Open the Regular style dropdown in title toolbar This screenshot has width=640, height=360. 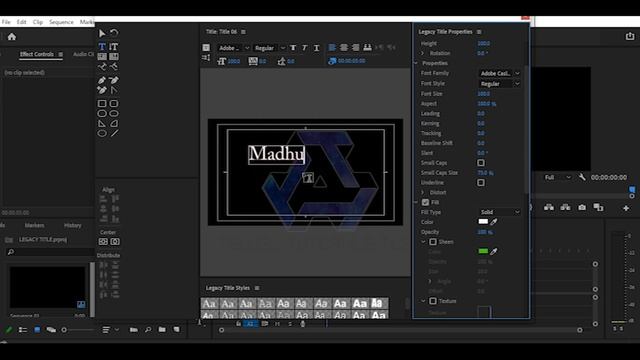[269, 48]
